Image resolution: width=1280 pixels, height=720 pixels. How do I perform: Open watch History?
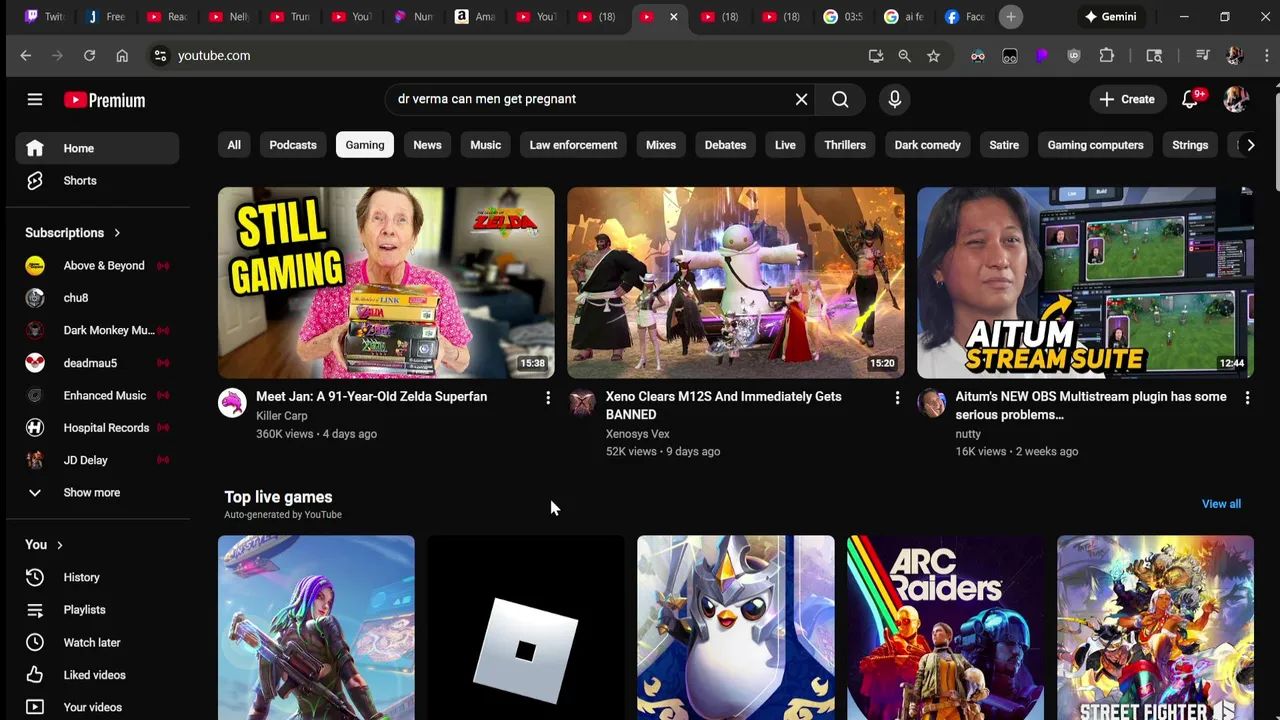tap(98, 577)
